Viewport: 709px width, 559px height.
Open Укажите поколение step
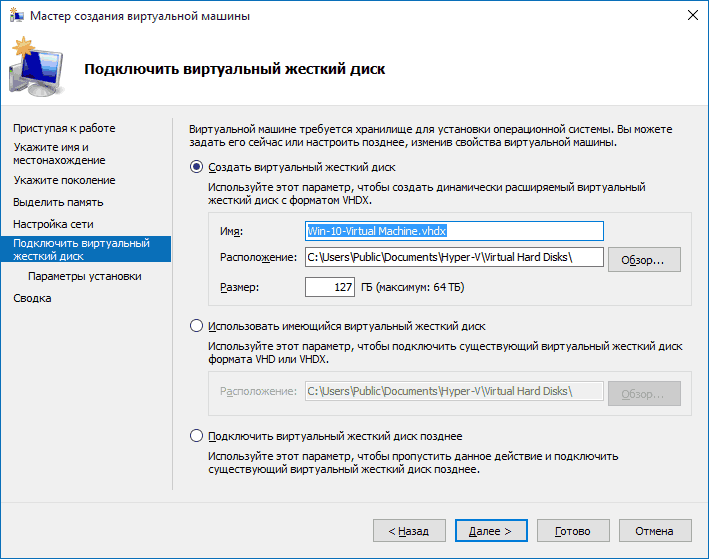tap(64, 180)
